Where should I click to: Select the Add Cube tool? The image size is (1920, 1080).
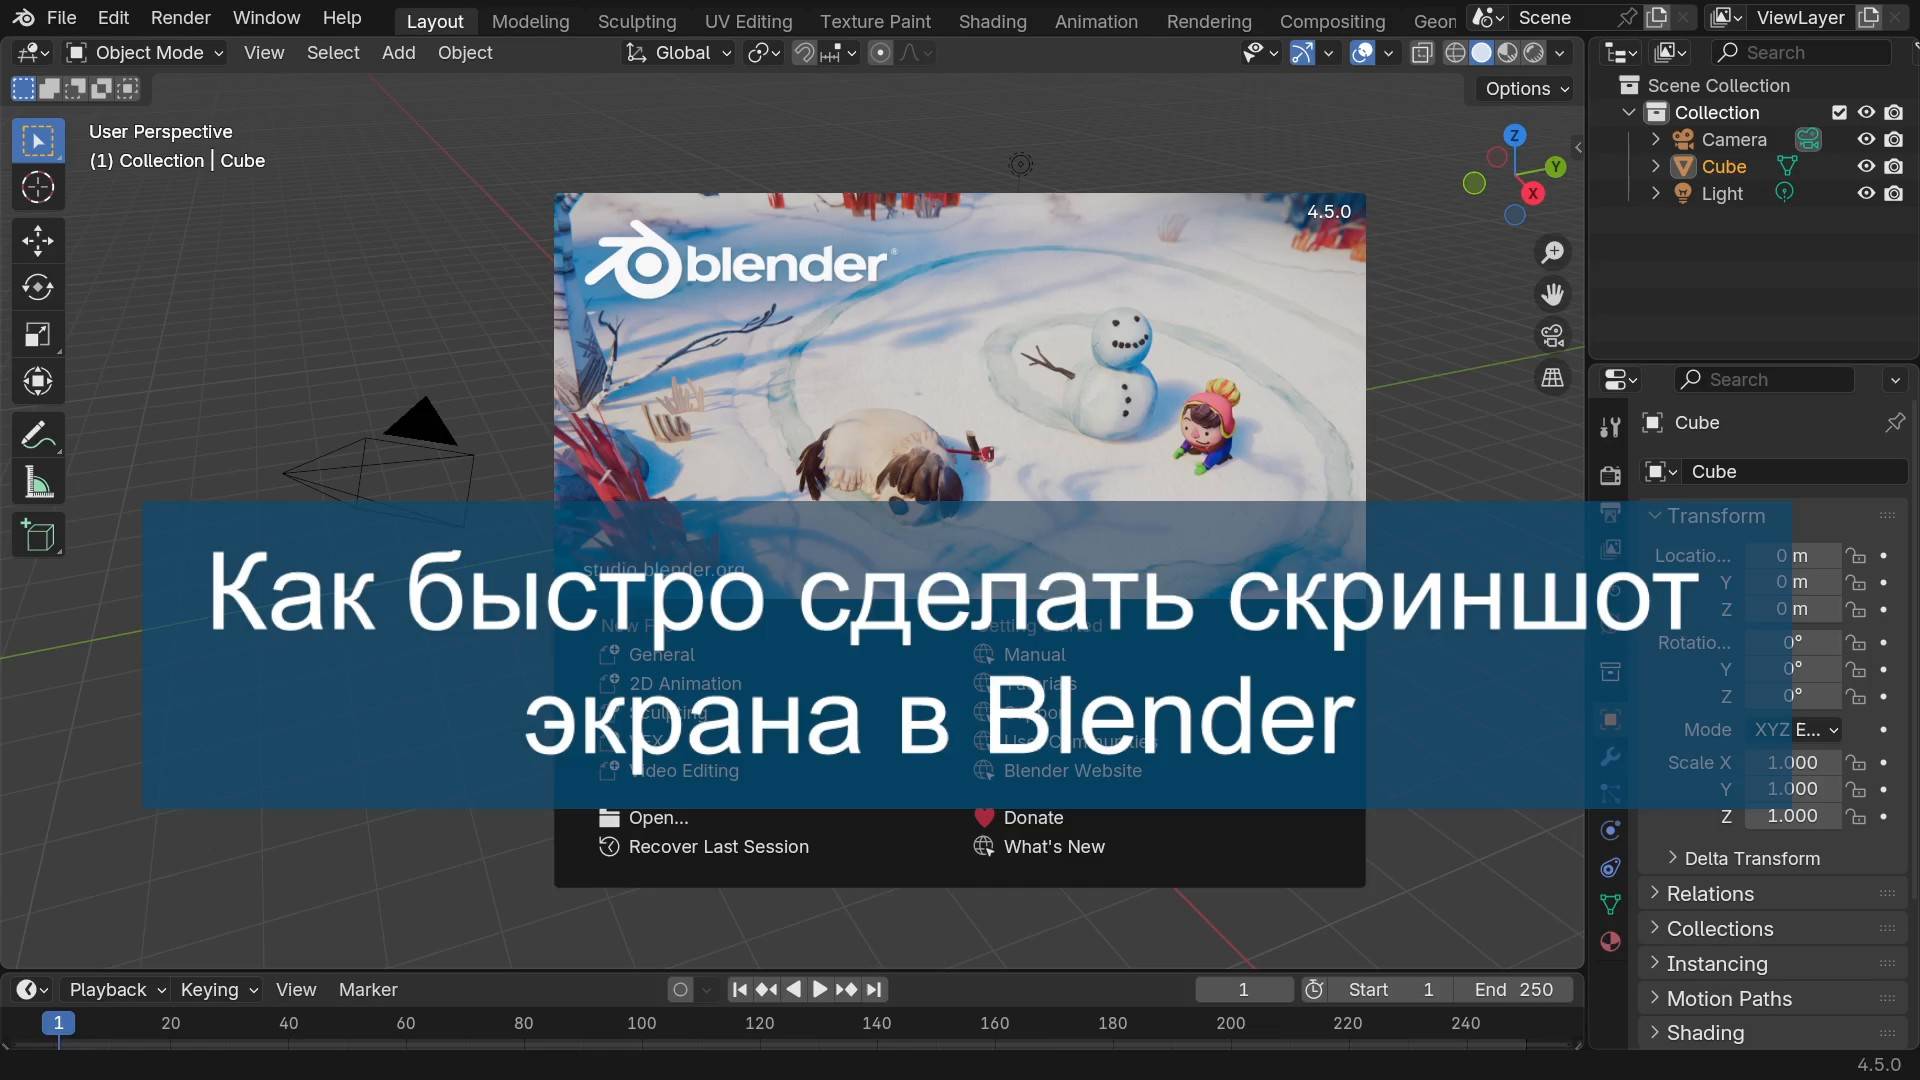click(x=38, y=534)
